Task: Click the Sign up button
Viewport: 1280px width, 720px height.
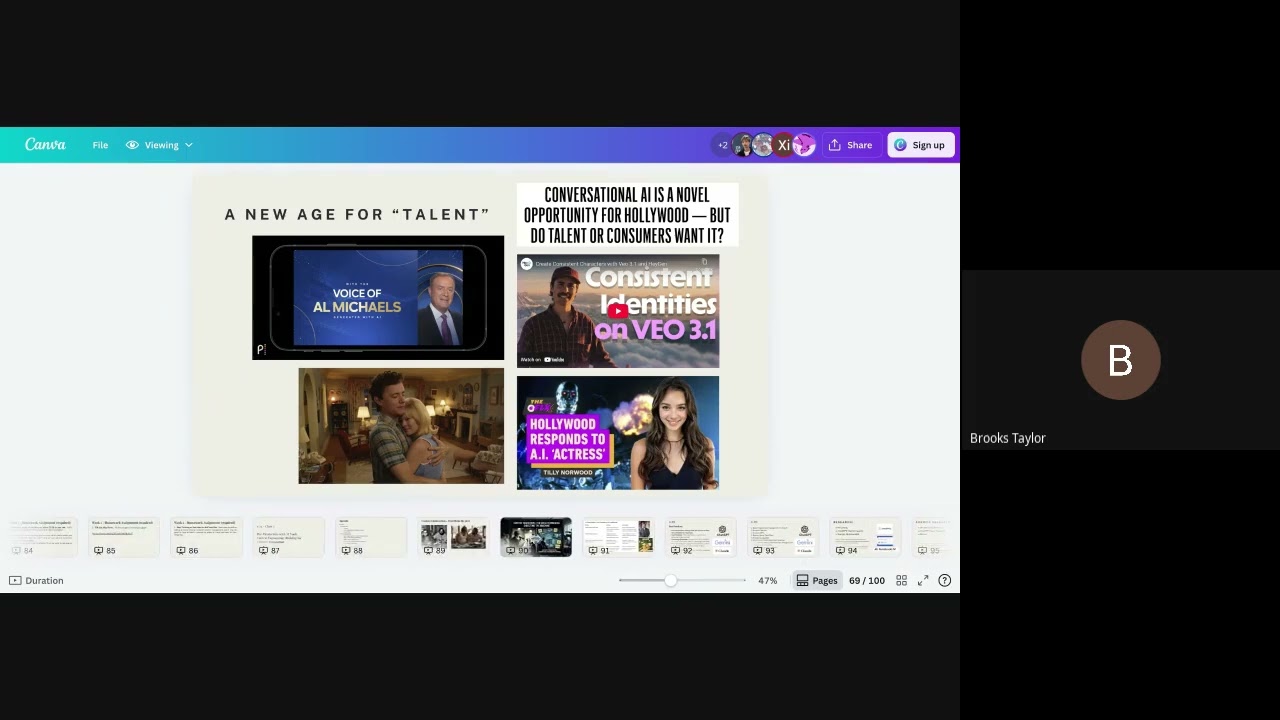Action: [920, 145]
